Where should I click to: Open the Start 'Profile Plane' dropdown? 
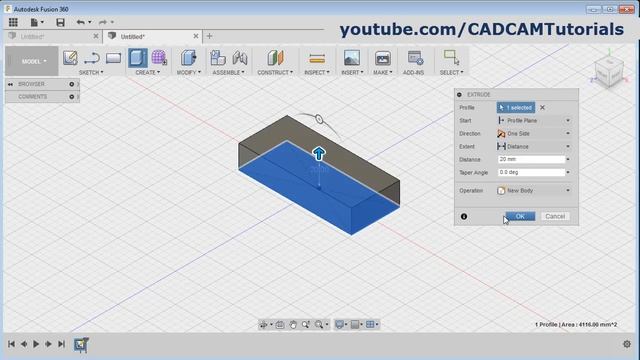(x=534, y=120)
